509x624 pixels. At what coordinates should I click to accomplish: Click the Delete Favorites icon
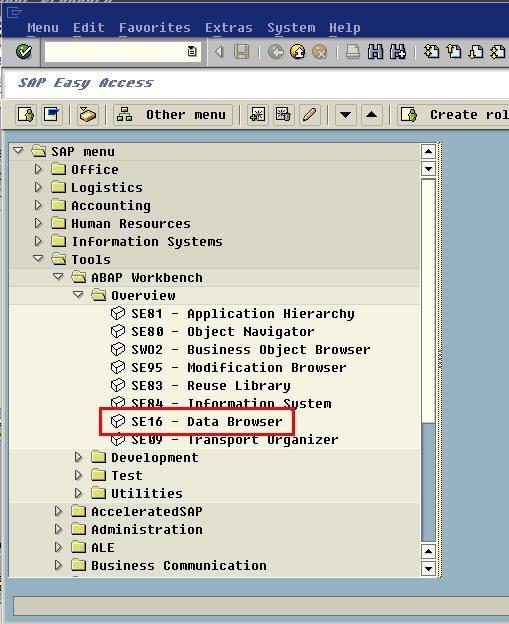click(283, 115)
